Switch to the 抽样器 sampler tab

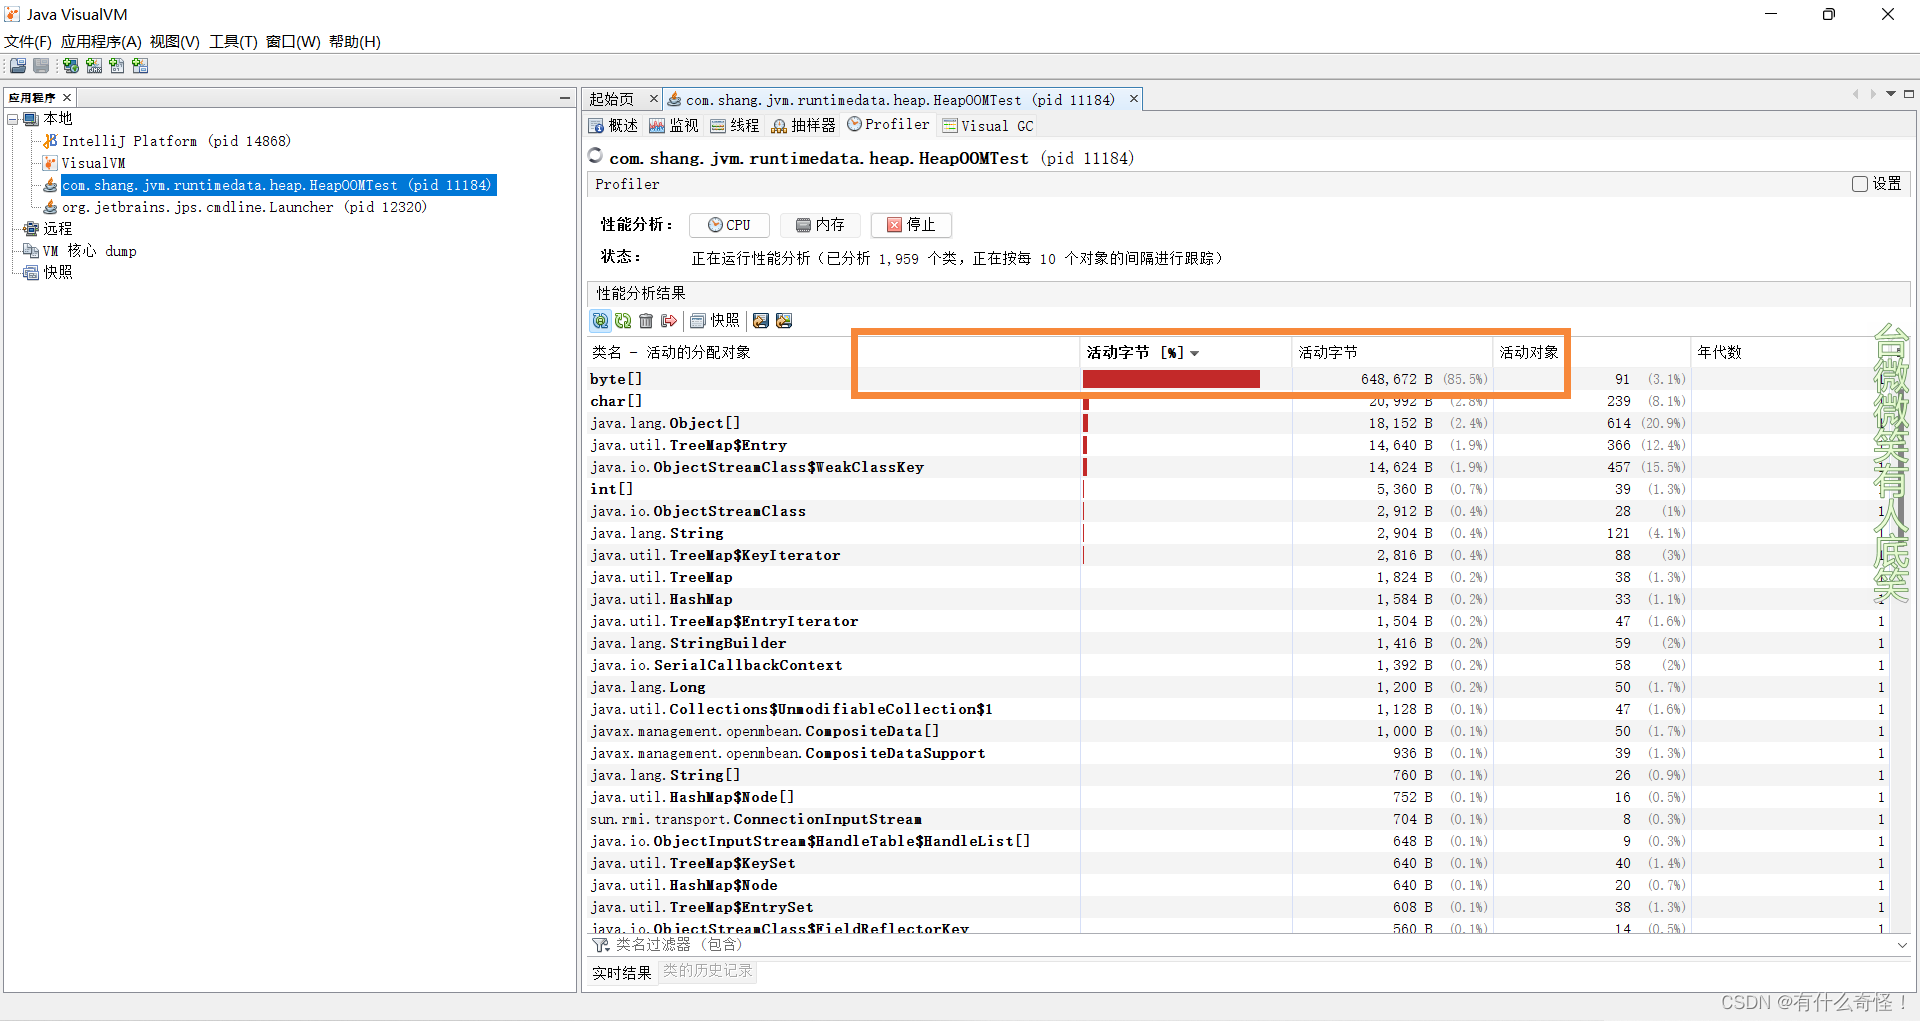coord(803,126)
